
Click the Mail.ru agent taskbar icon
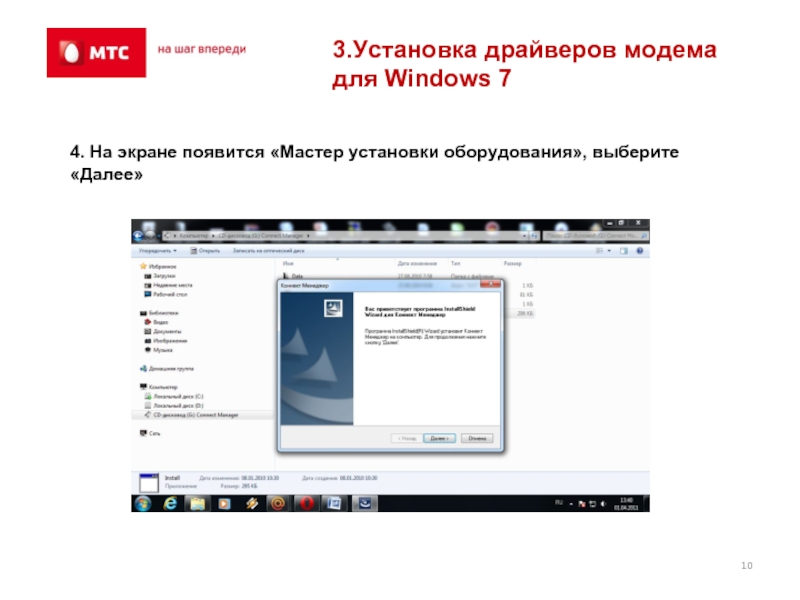tap(278, 504)
